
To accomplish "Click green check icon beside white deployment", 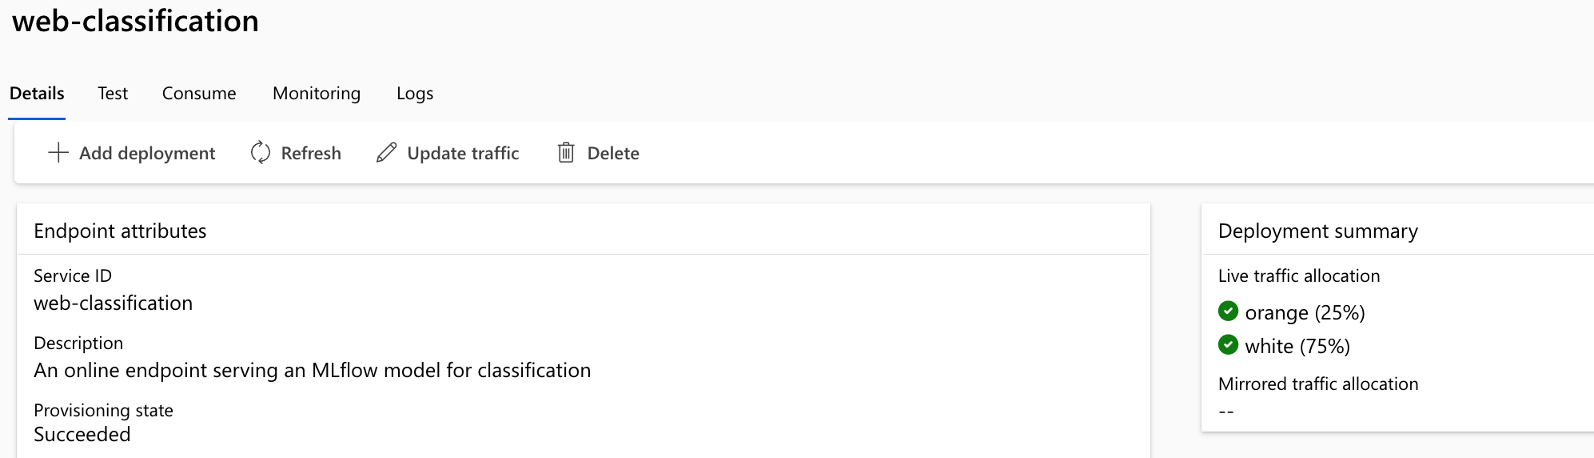I will pos(1228,345).
